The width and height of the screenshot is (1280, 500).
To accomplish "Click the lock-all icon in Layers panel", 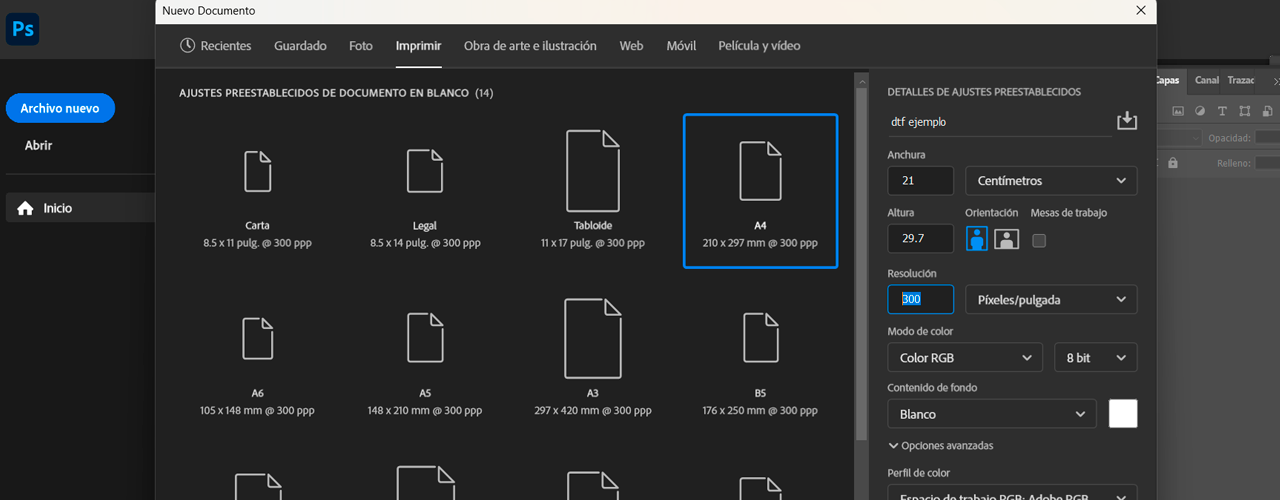I will pos(1172,163).
